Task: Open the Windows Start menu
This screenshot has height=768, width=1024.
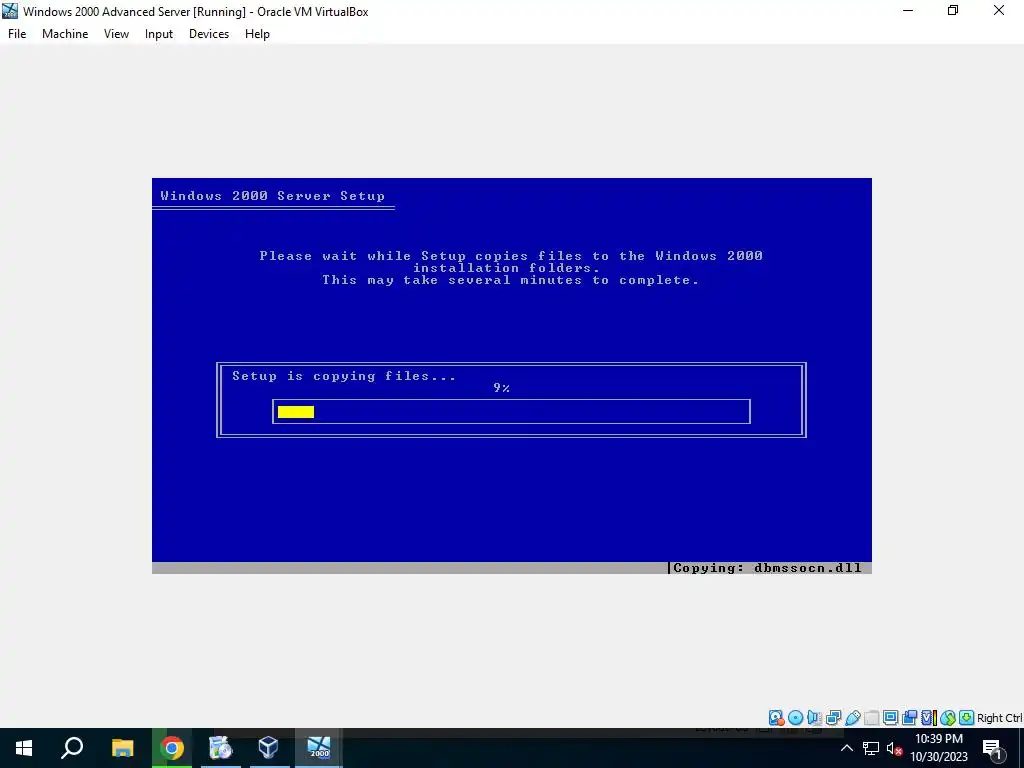Action: tap(24, 748)
